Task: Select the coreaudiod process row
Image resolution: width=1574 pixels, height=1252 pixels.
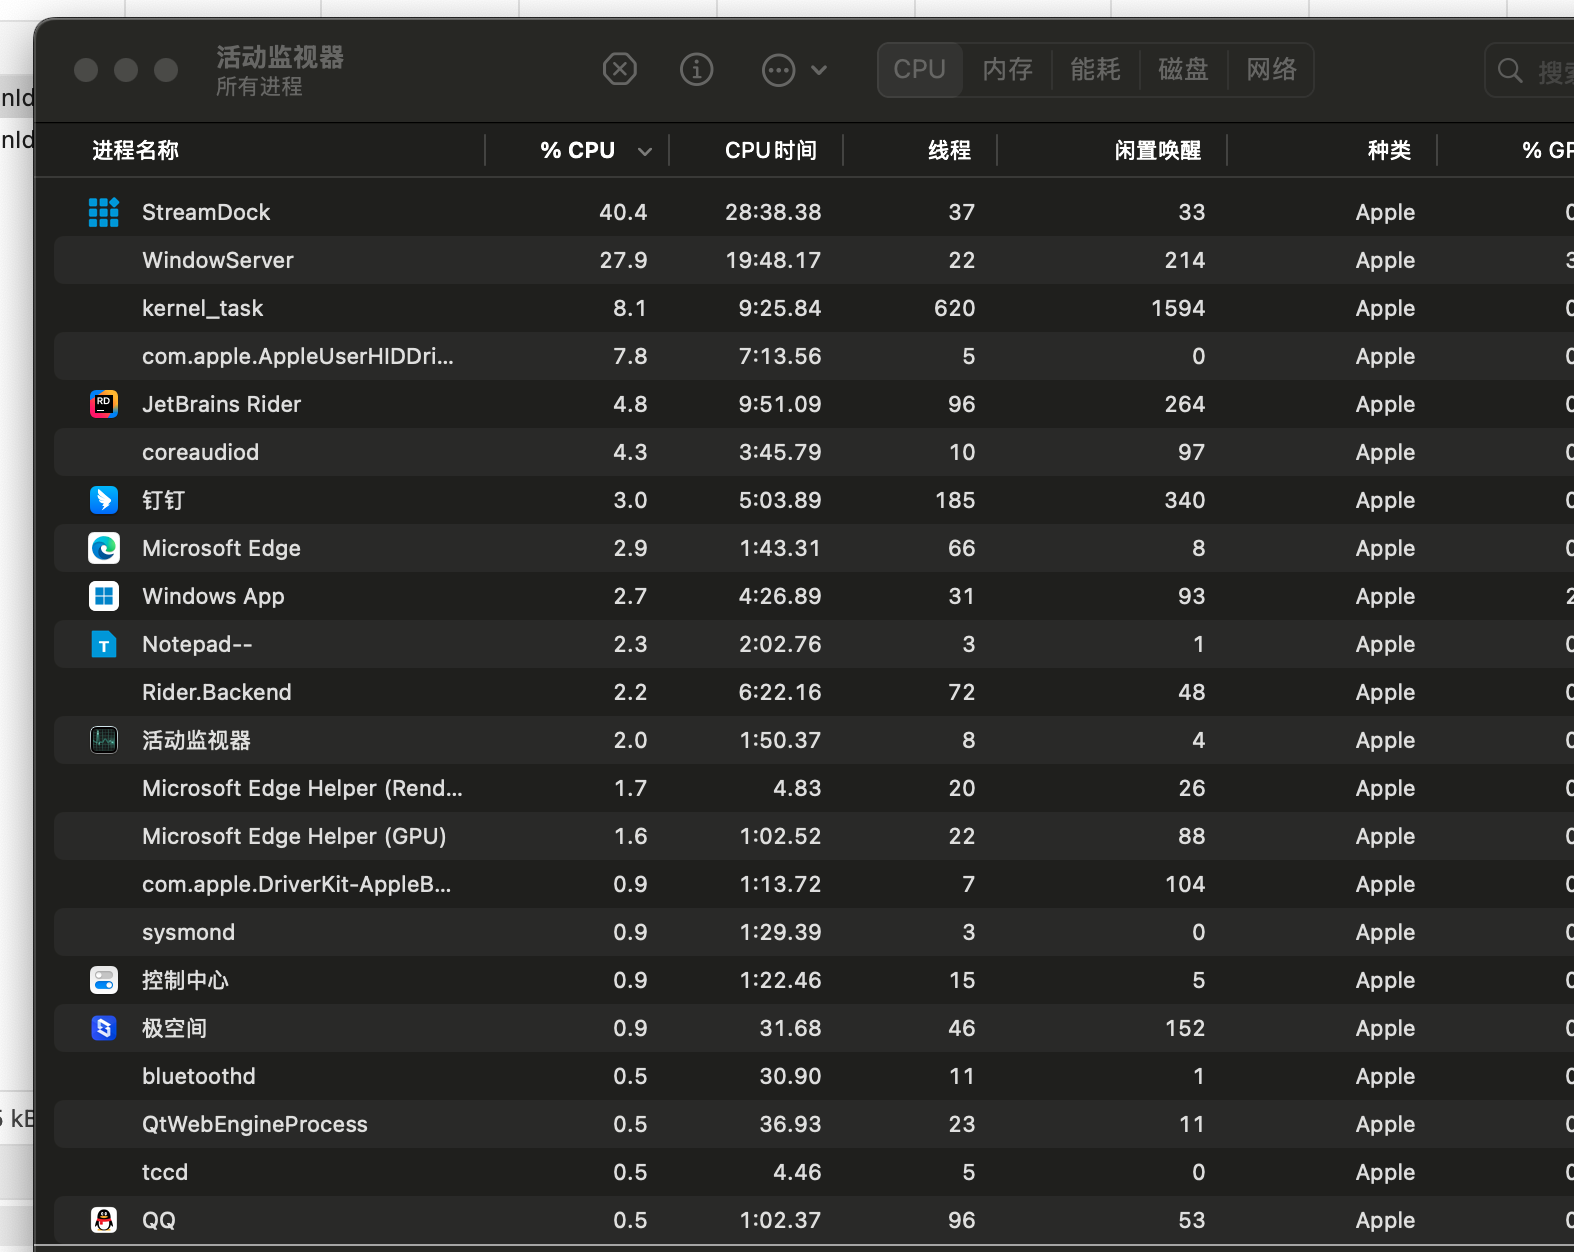Action: [x=814, y=452]
